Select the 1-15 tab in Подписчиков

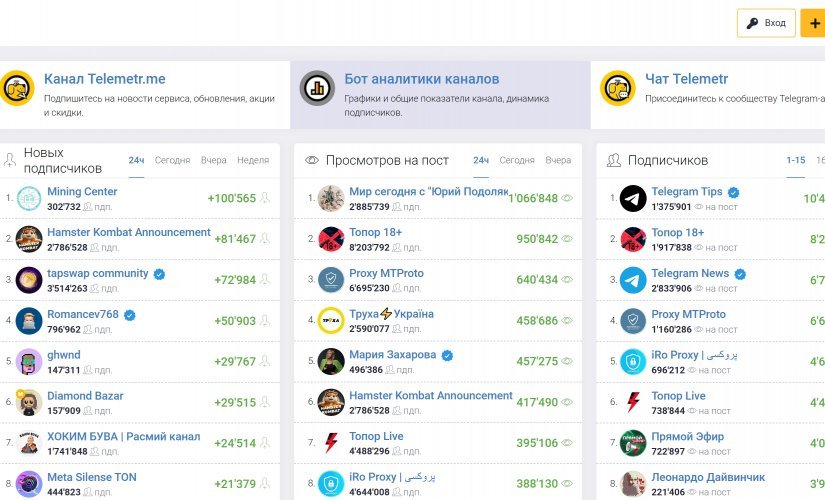coord(796,160)
